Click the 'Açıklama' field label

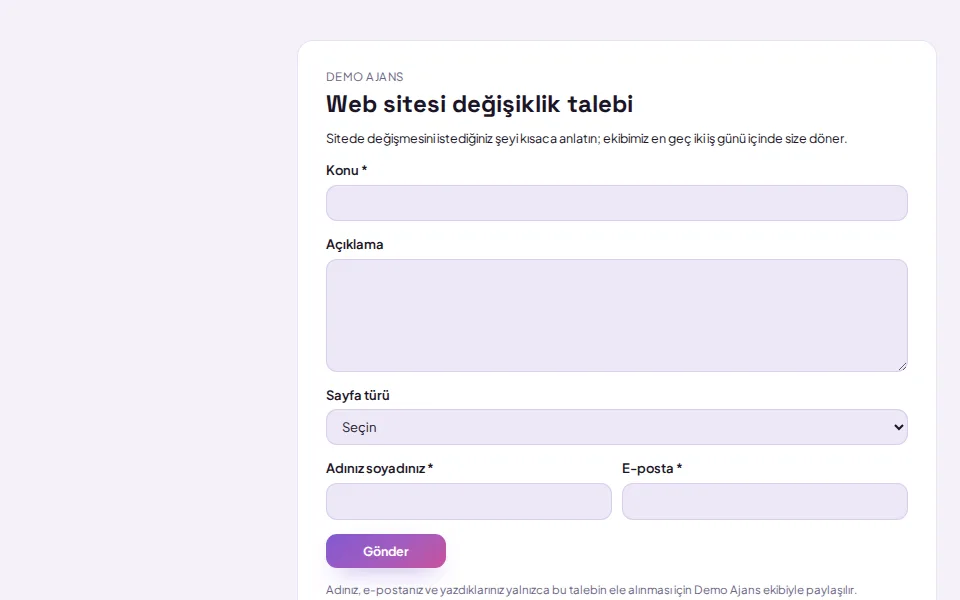(x=354, y=244)
